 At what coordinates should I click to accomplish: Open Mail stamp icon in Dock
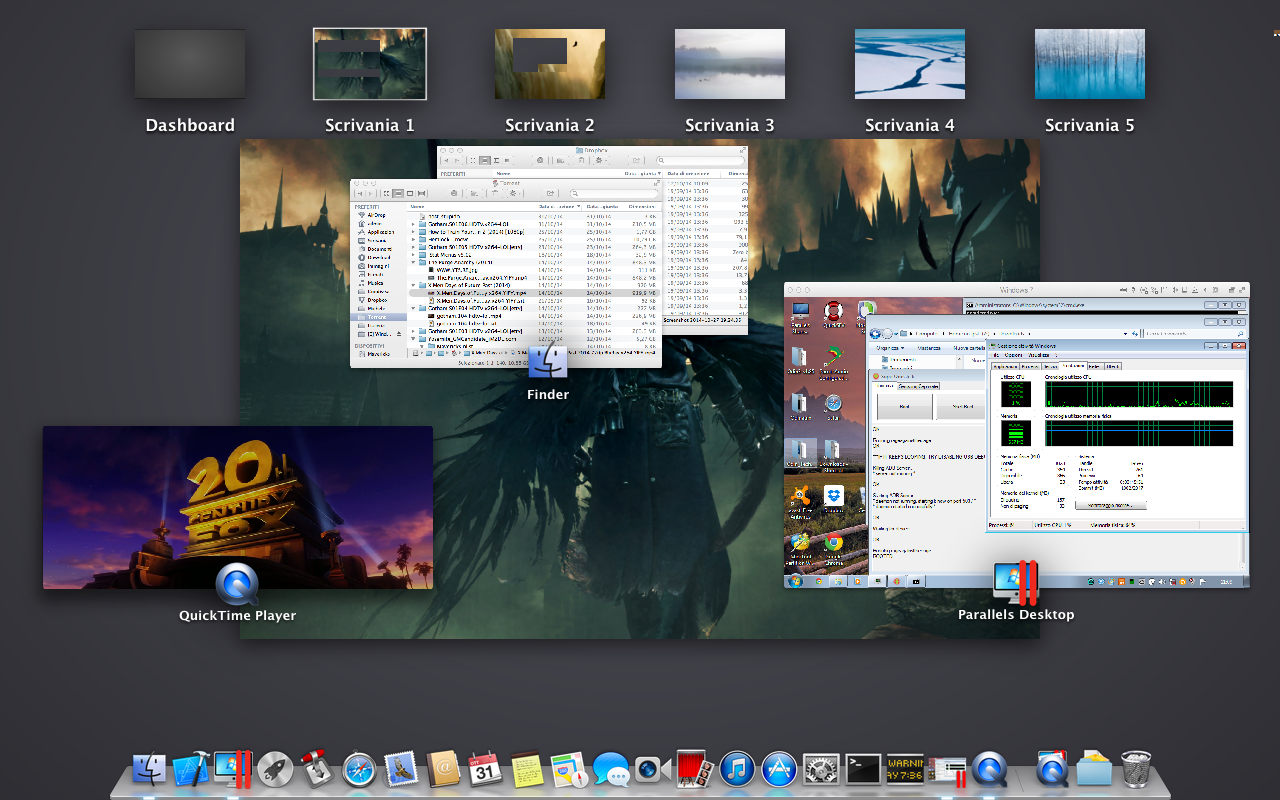[401, 769]
